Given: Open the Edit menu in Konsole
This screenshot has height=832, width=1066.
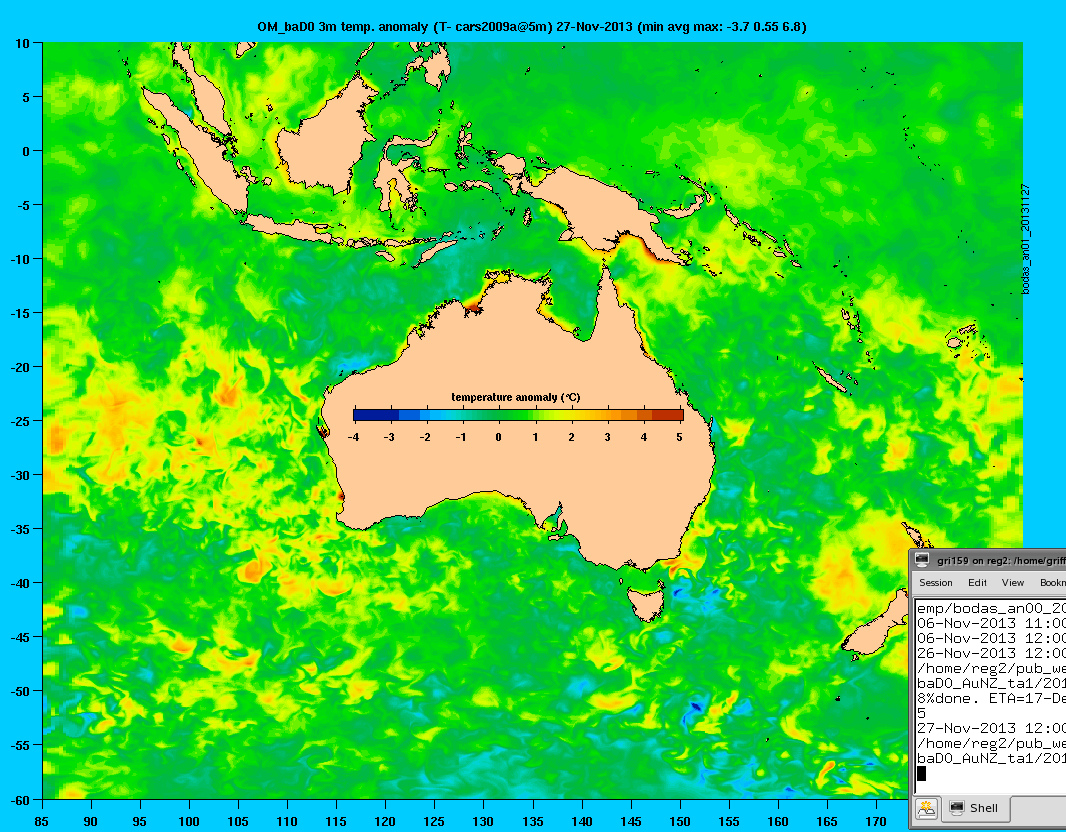Looking at the screenshot, I should coord(977,583).
